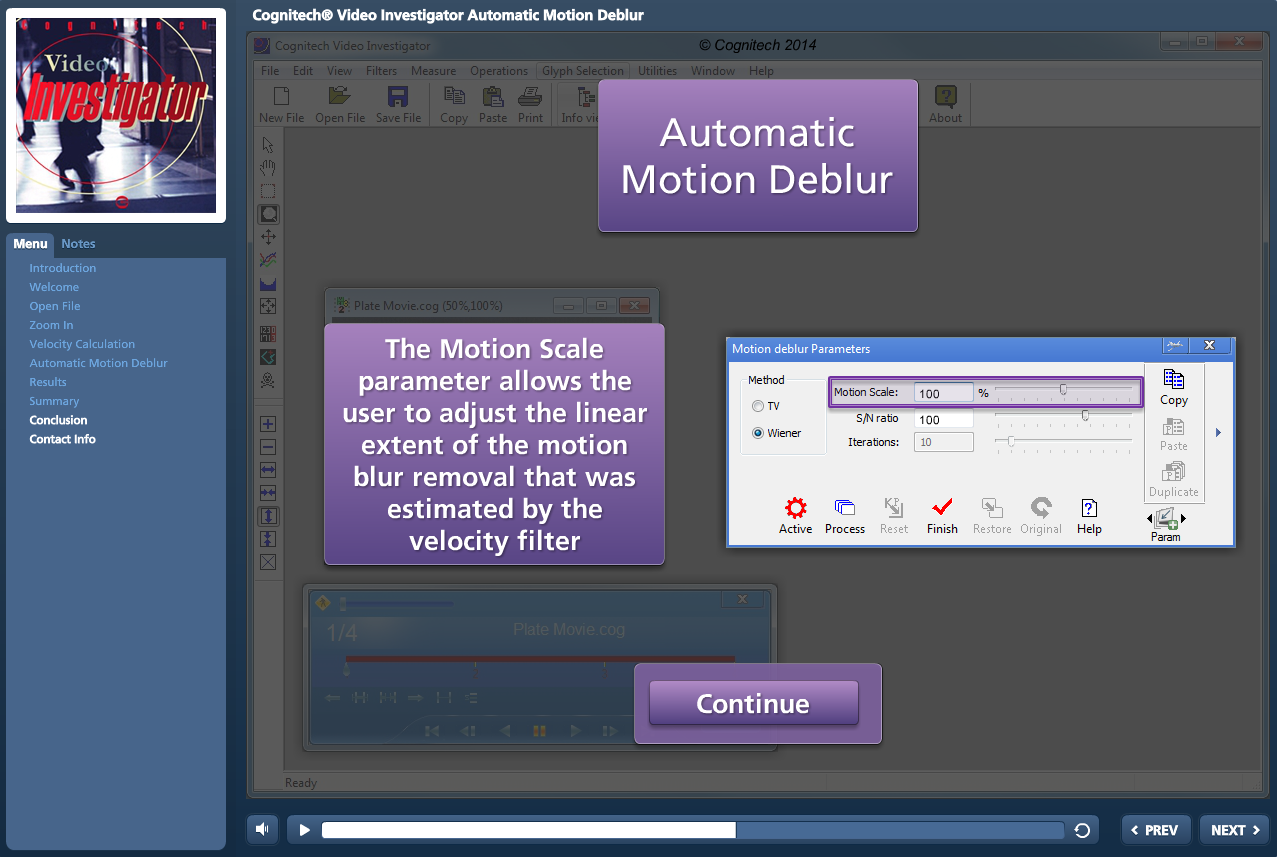Switch to the Menu tab
1277x857 pixels.
click(30, 244)
